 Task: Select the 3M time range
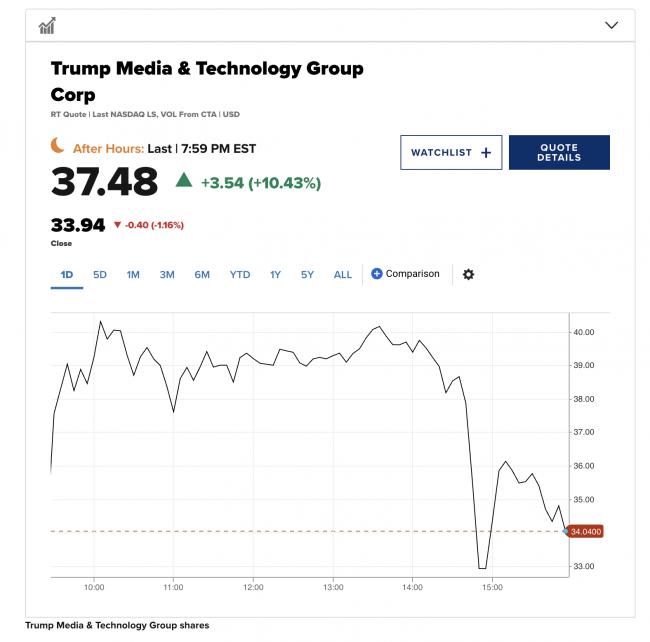167,274
